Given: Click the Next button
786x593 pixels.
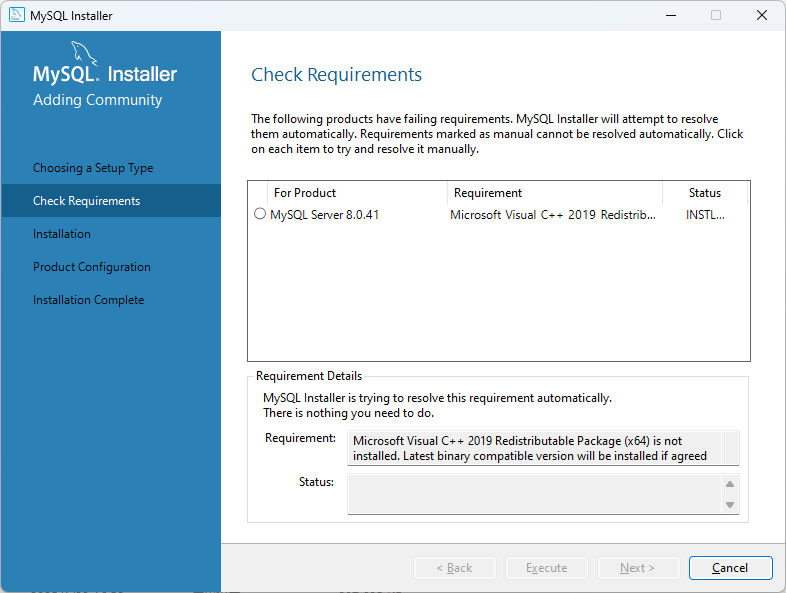Looking at the screenshot, I should click(638, 568).
